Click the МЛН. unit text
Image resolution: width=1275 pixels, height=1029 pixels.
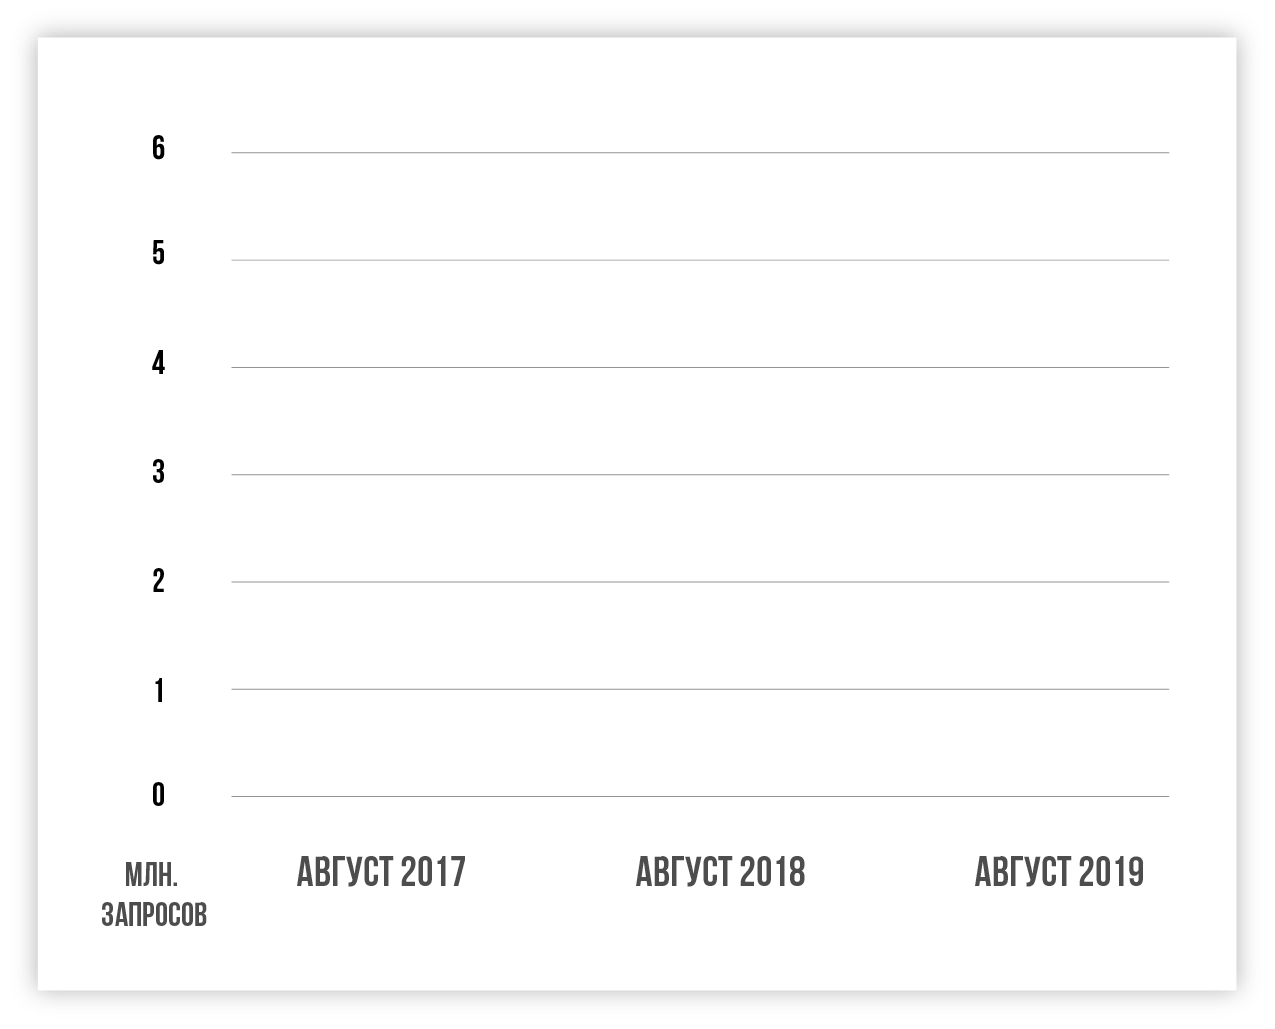pos(151,876)
